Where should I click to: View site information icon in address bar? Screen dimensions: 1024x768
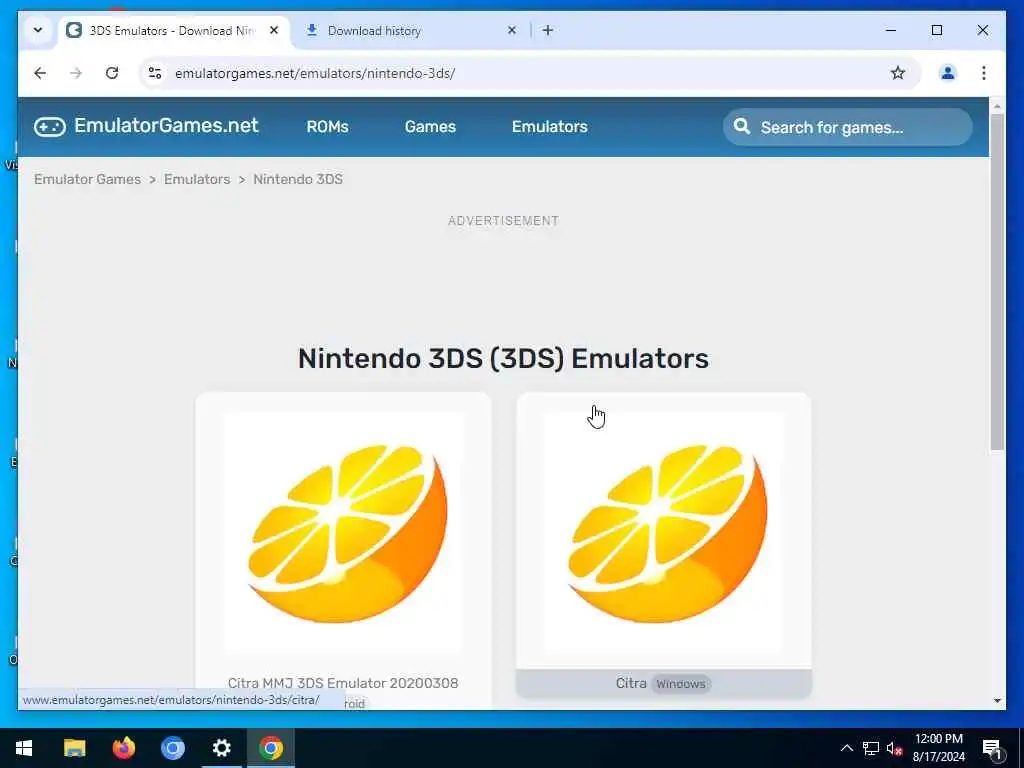click(x=155, y=73)
